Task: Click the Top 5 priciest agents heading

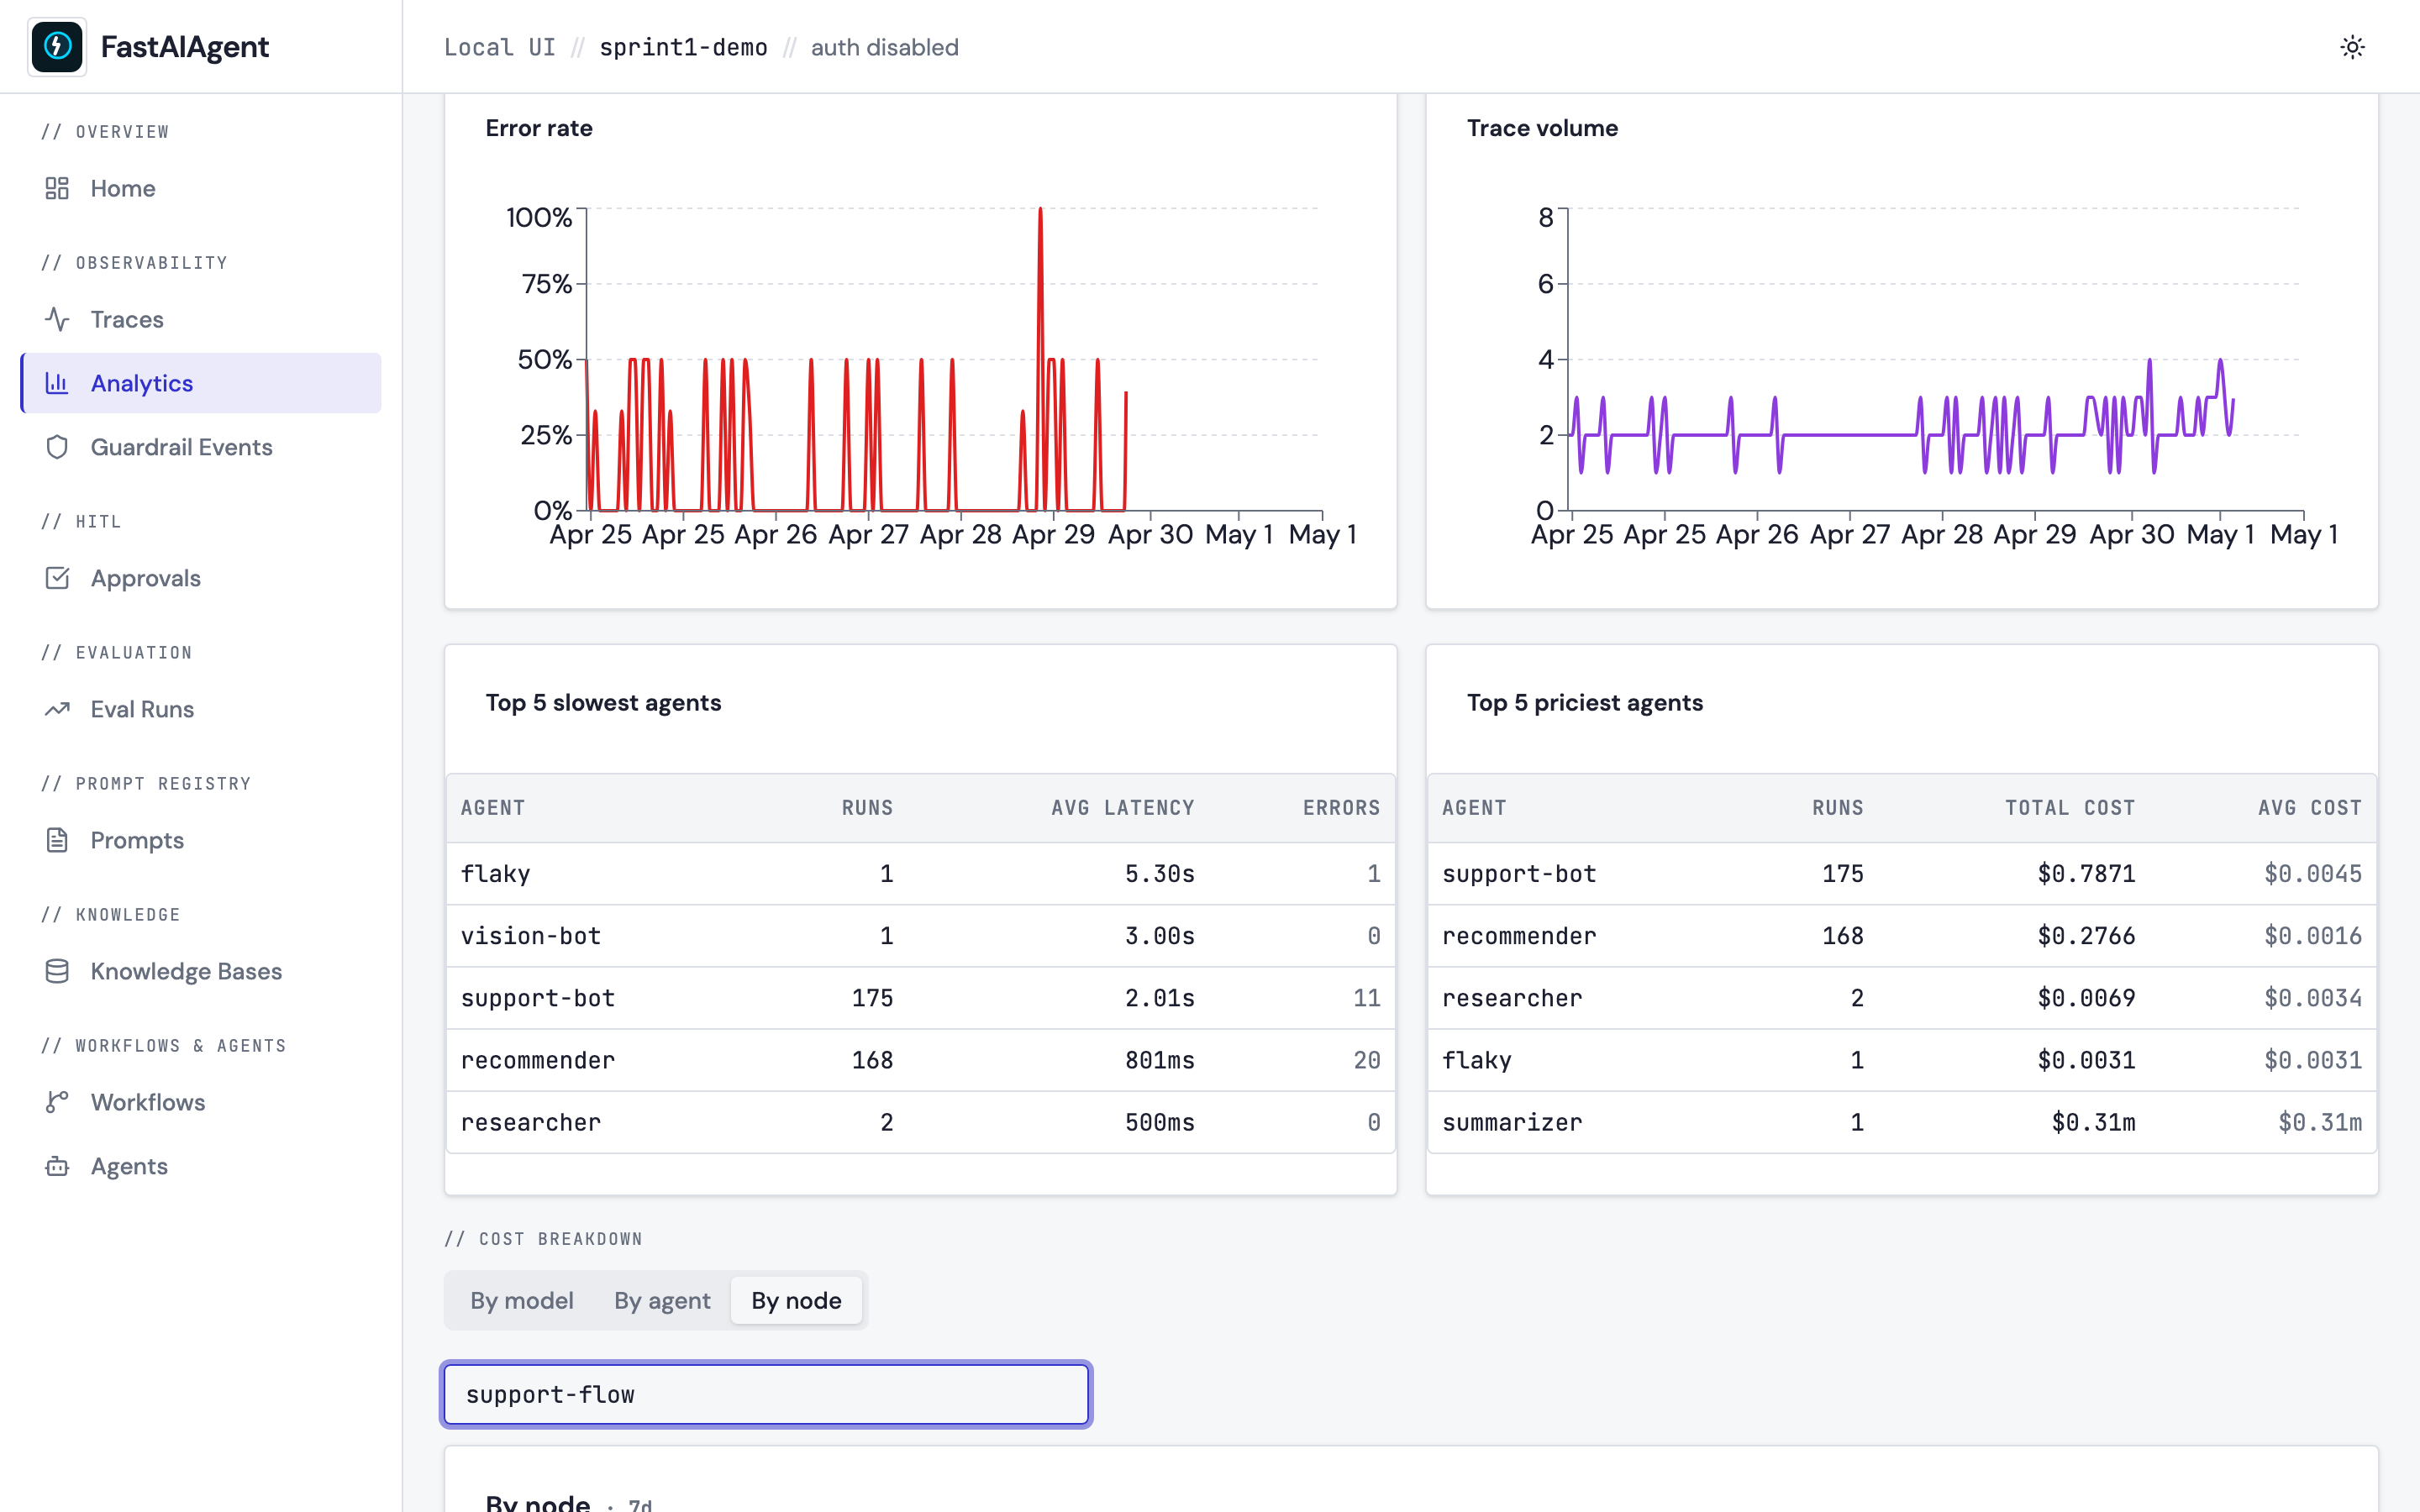Action: 1584,702
